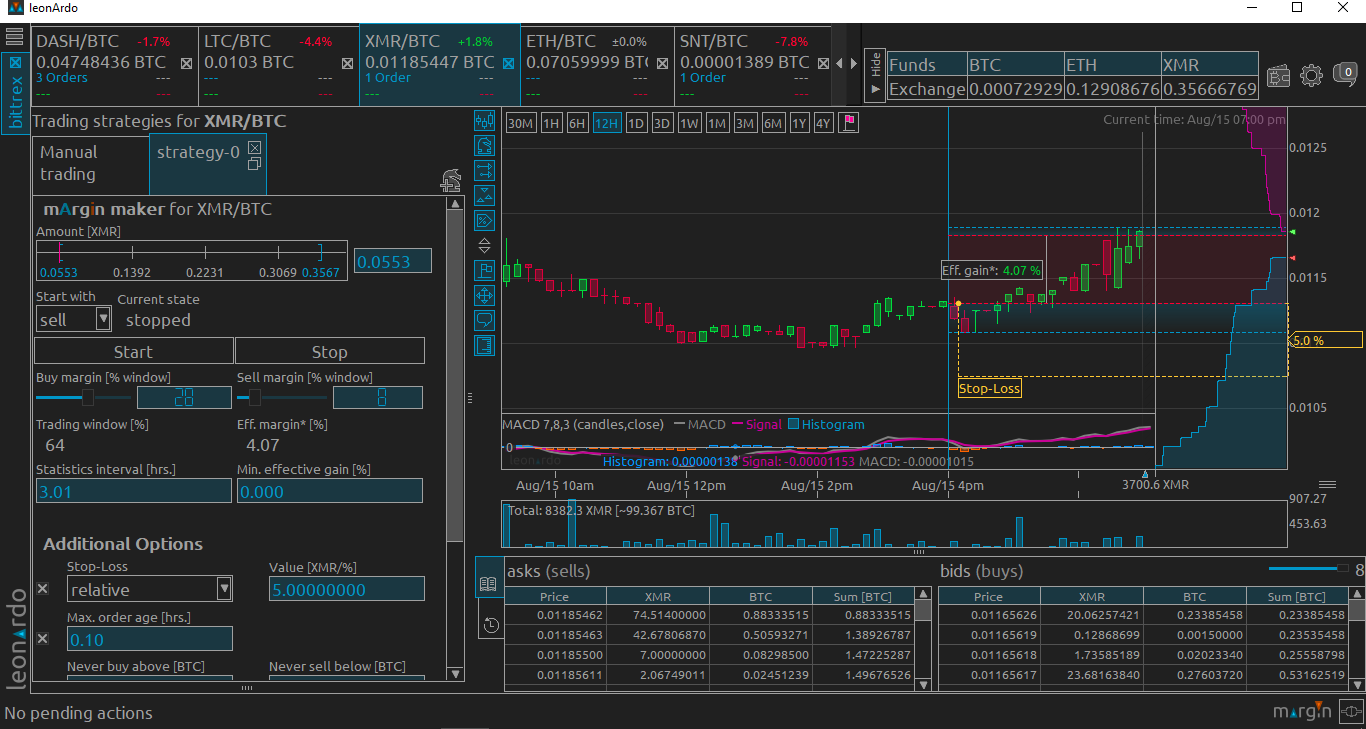Set chart interval to 1W

[x=689, y=123]
